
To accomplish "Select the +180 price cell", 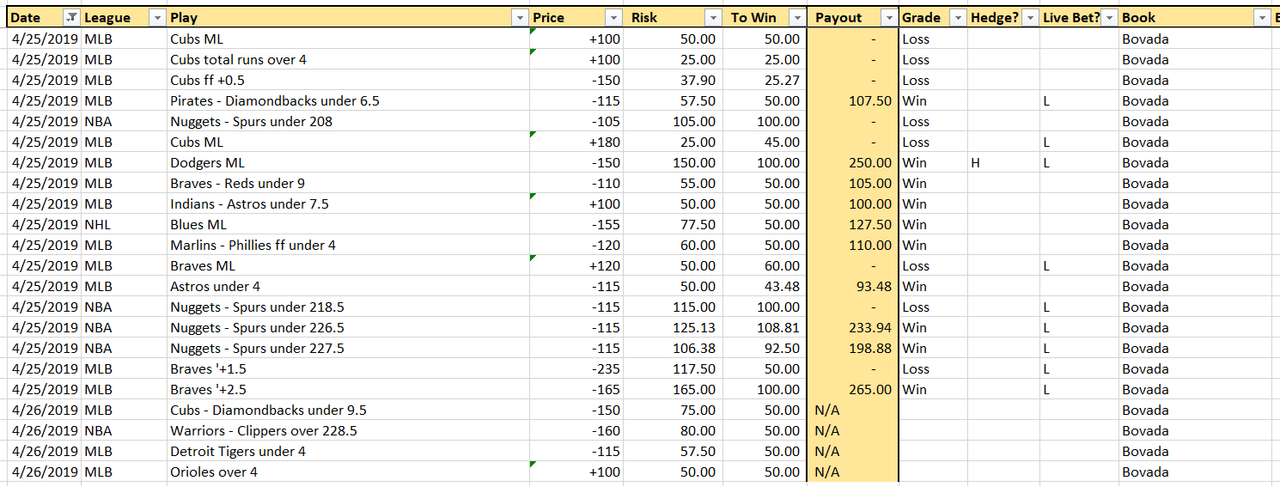I will pos(576,142).
